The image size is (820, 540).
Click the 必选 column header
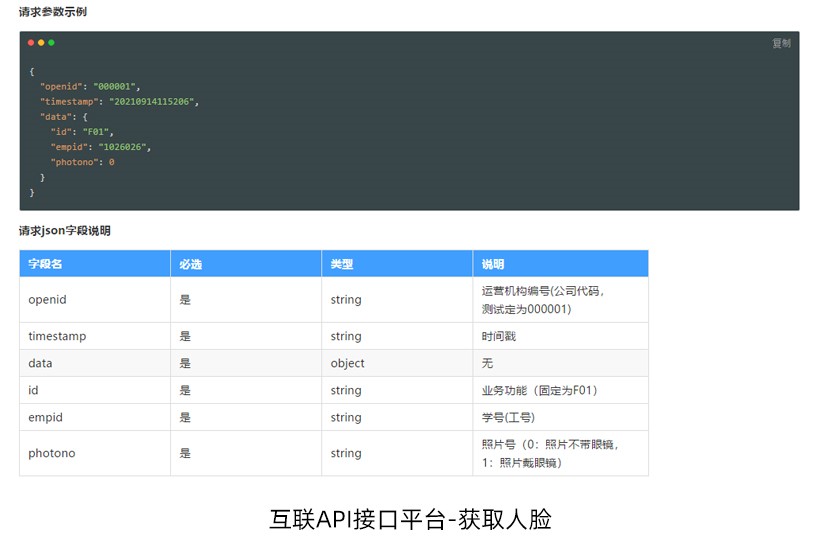coord(191,264)
